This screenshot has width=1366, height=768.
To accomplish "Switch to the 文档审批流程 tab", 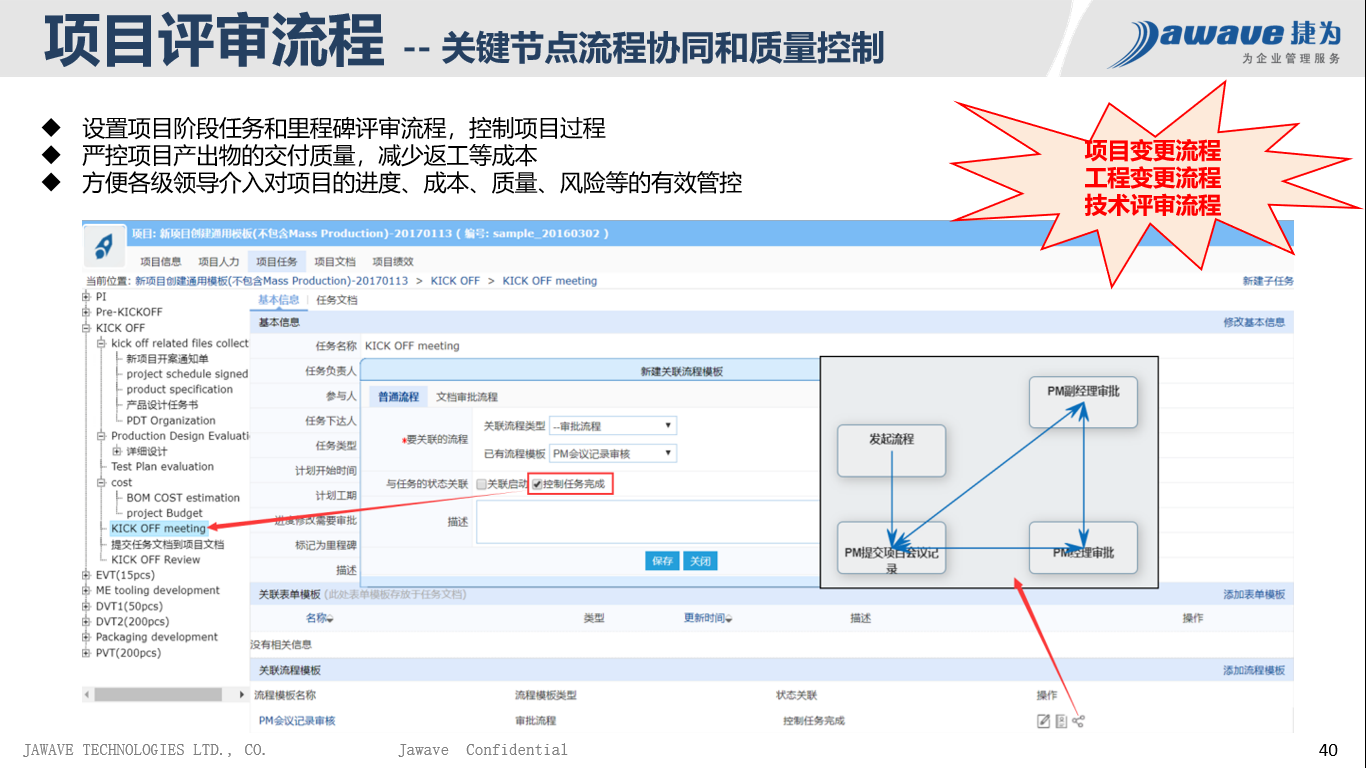I will [467, 397].
